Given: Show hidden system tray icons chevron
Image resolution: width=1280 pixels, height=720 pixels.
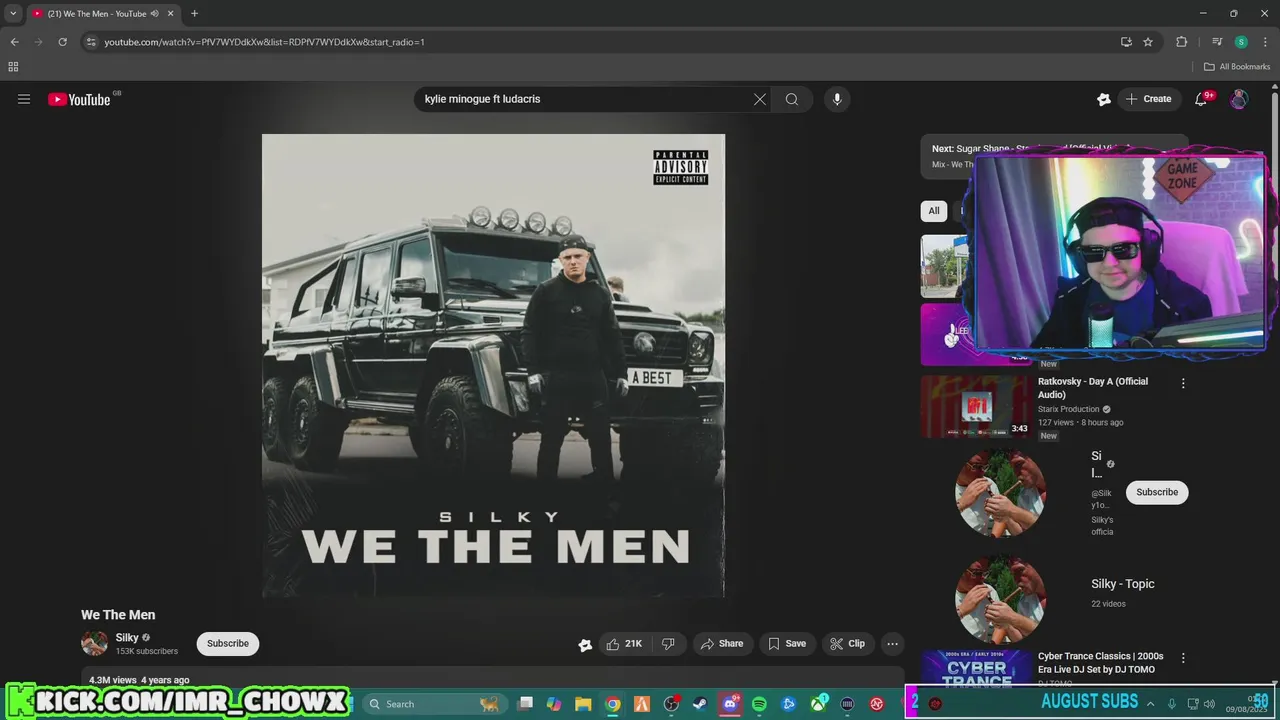Looking at the screenshot, I should [x=1150, y=704].
